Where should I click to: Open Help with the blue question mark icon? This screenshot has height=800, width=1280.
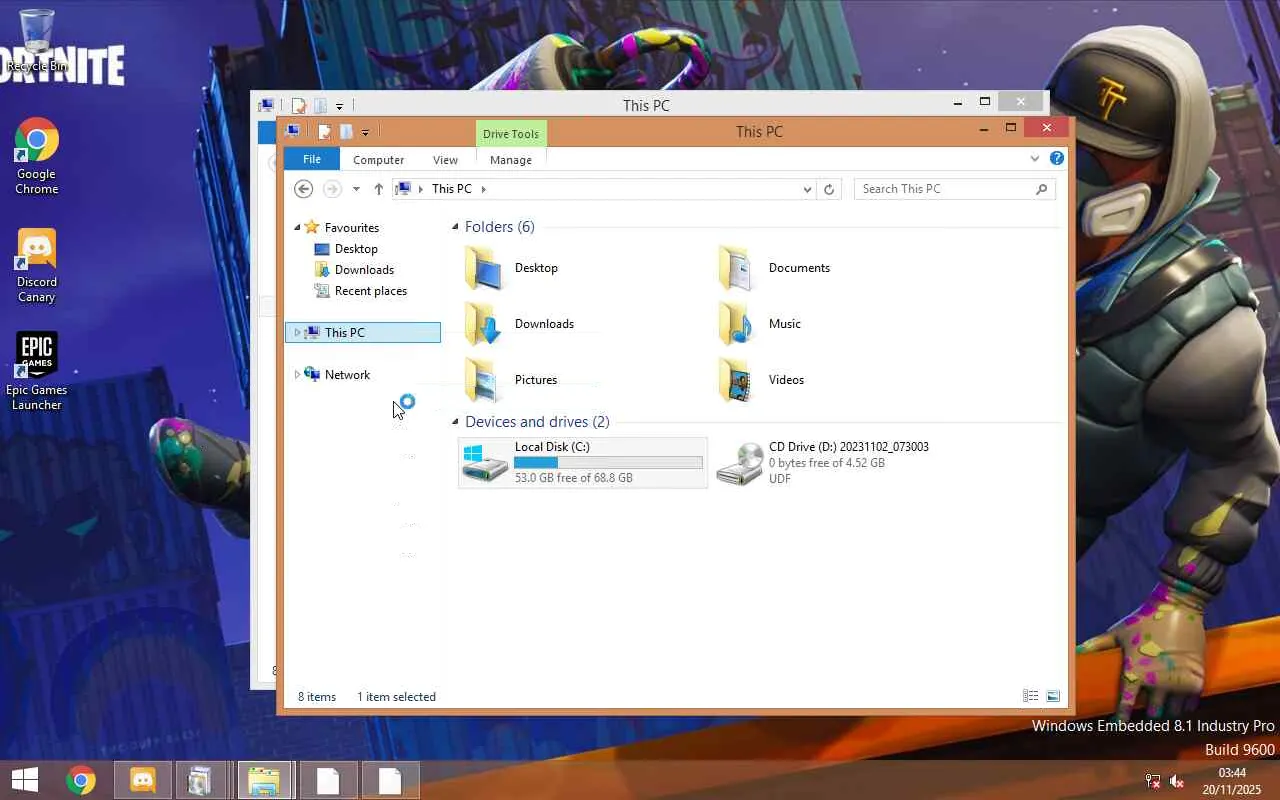tap(1057, 158)
